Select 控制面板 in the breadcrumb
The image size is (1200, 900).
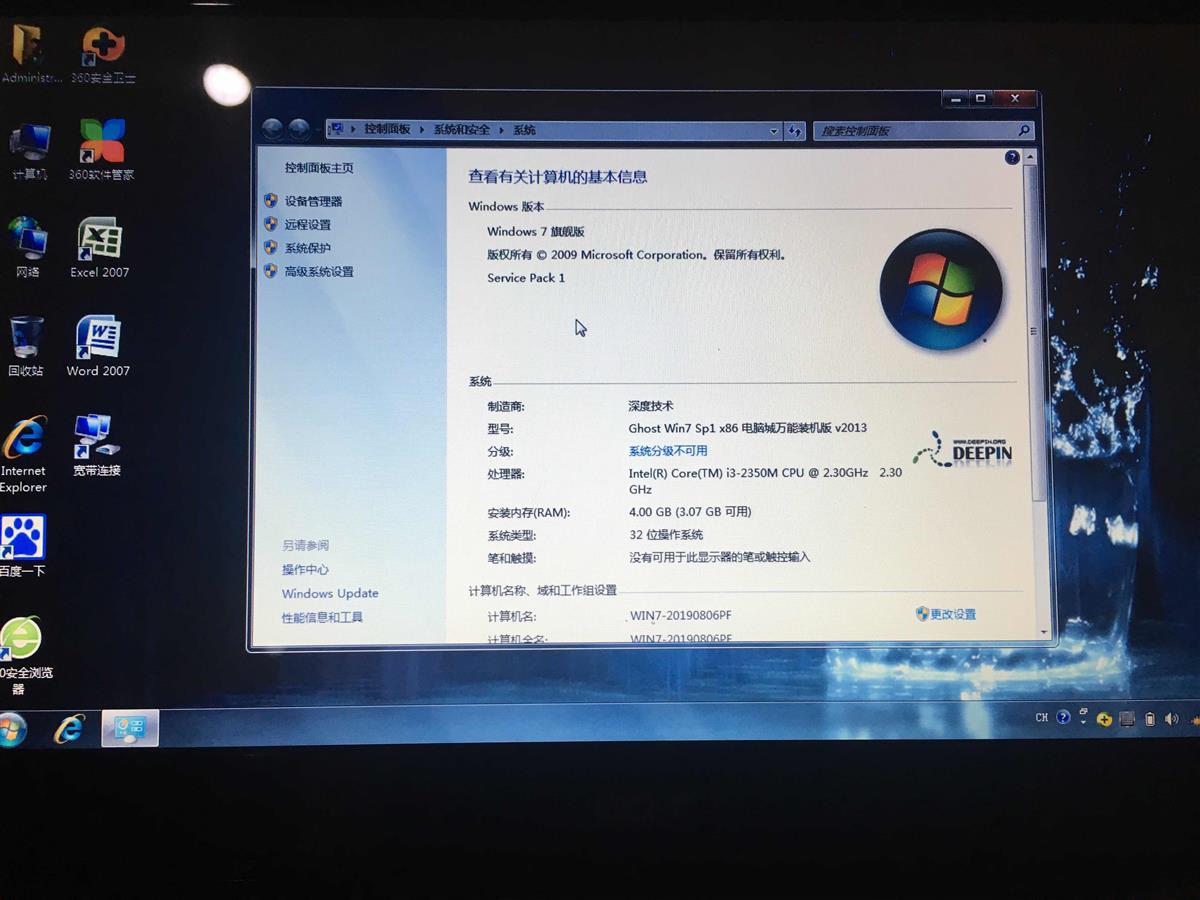(x=387, y=130)
